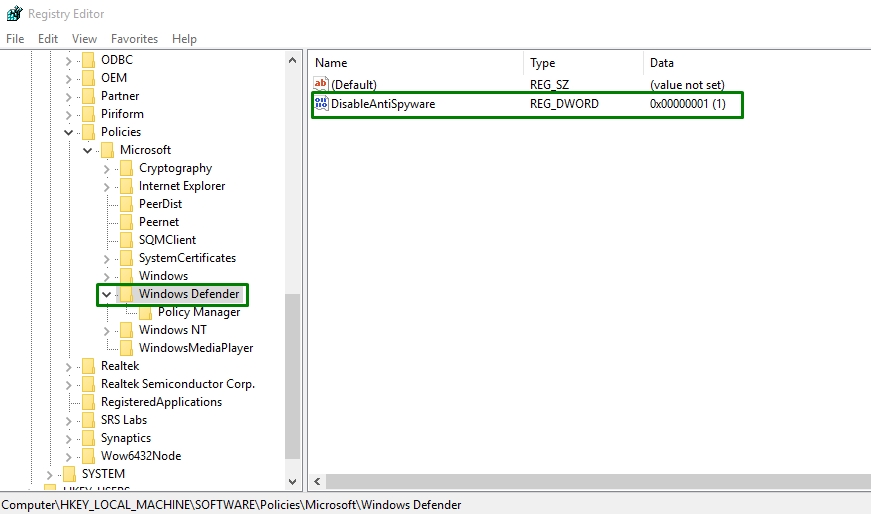Click the PeerDist folder icon

127,204
